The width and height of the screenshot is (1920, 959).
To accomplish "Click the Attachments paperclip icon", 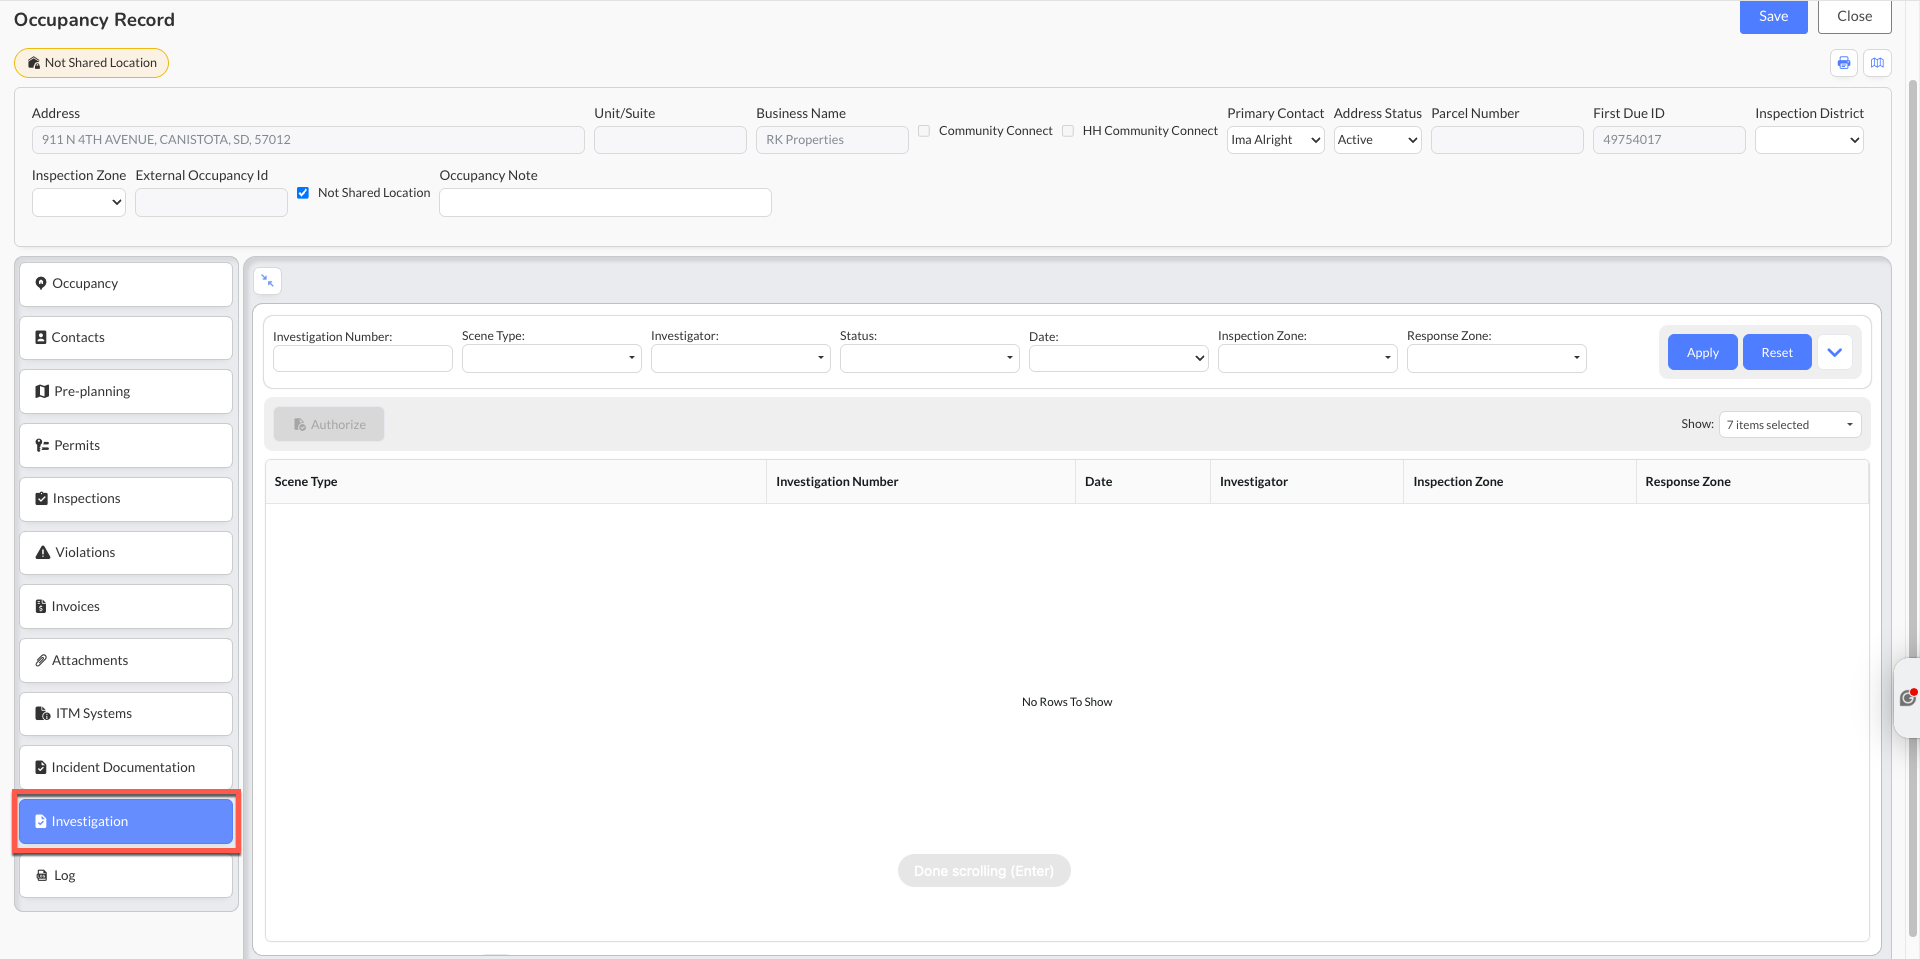I will (x=41, y=660).
